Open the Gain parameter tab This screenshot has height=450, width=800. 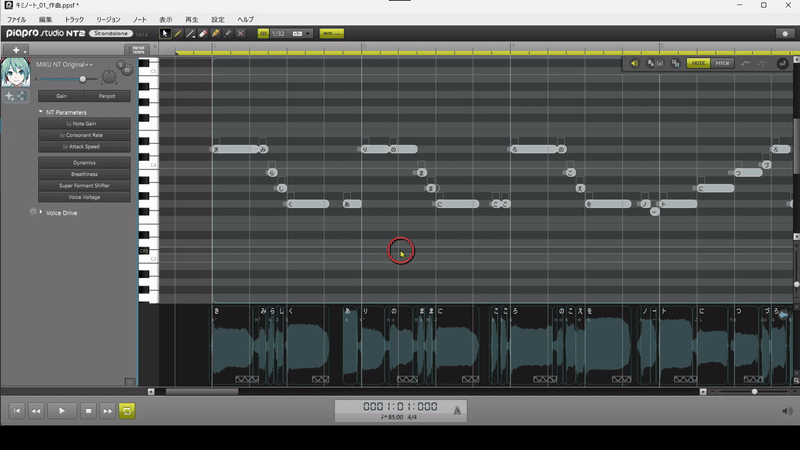pos(61,96)
